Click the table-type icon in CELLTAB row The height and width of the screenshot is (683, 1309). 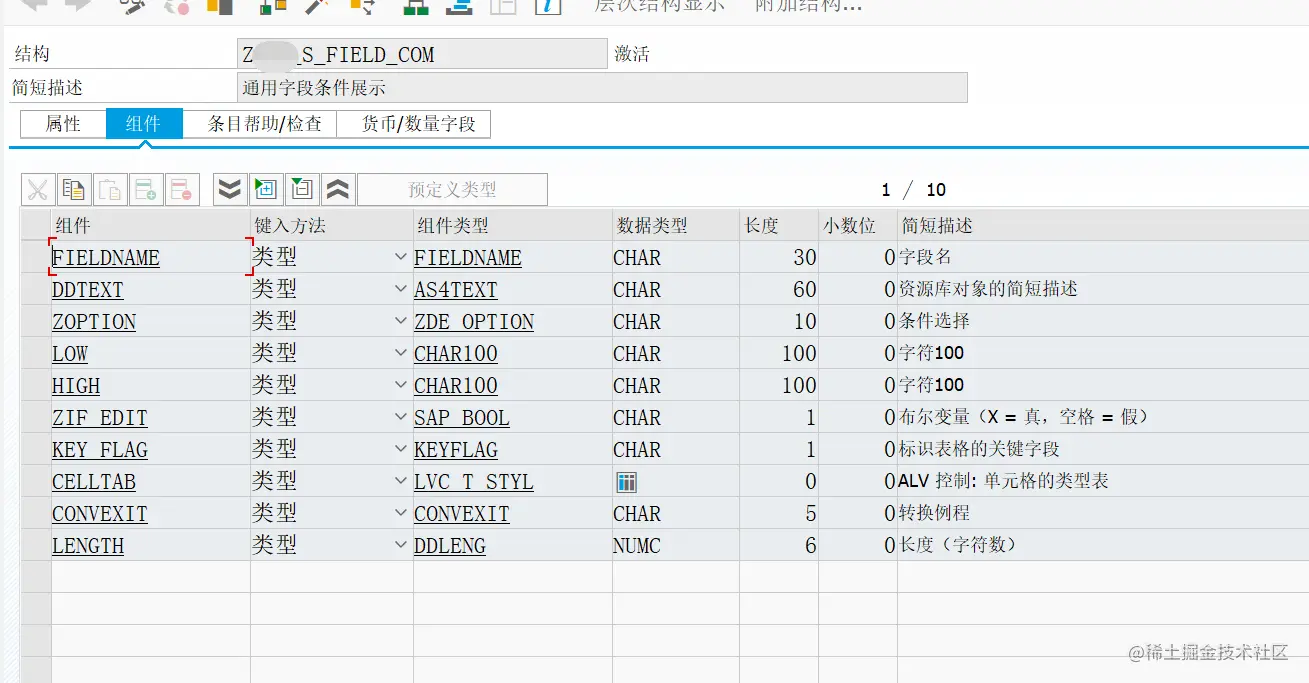(627, 482)
